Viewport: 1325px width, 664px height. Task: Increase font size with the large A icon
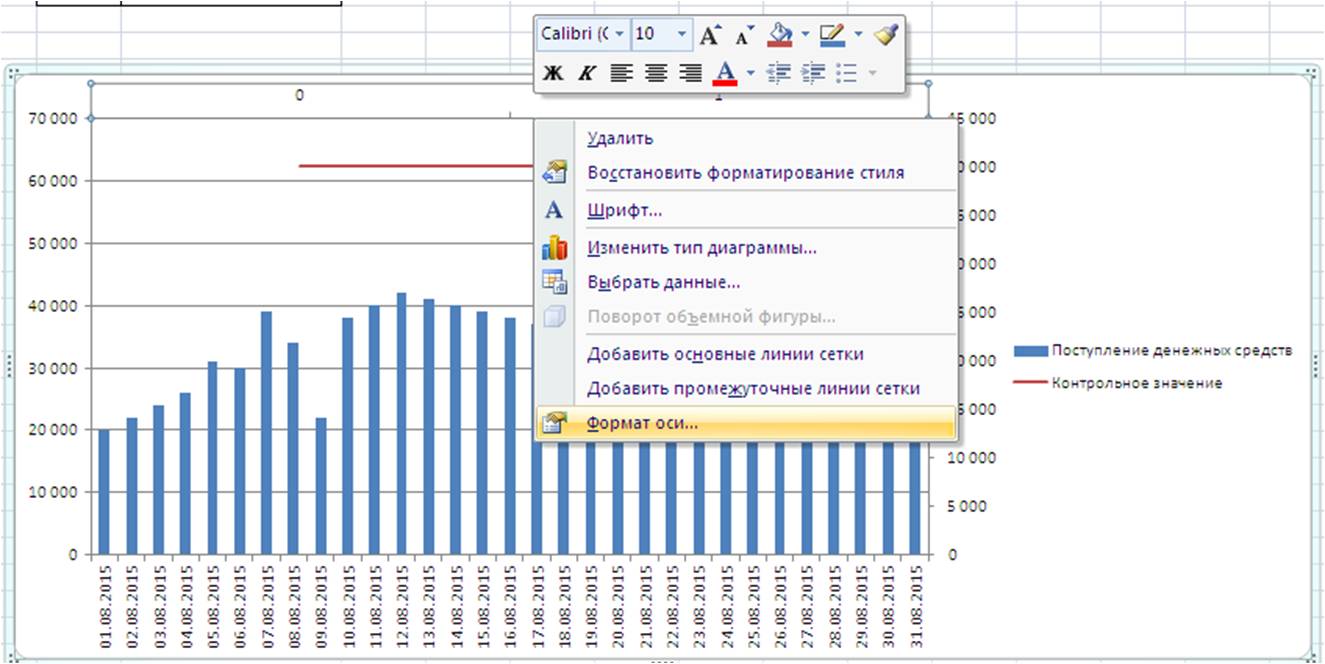click(x=710, y=35)
